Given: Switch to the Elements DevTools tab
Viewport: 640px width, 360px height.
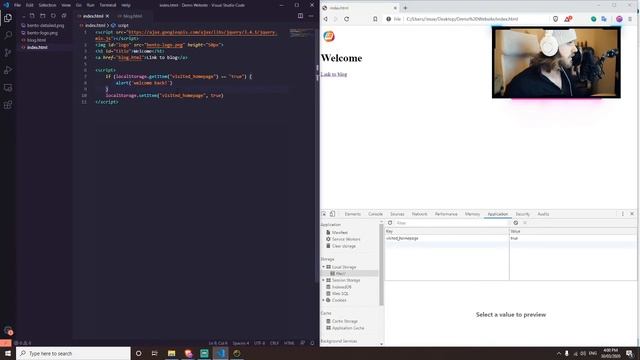Looking at the screenshot, I should 353,214.
